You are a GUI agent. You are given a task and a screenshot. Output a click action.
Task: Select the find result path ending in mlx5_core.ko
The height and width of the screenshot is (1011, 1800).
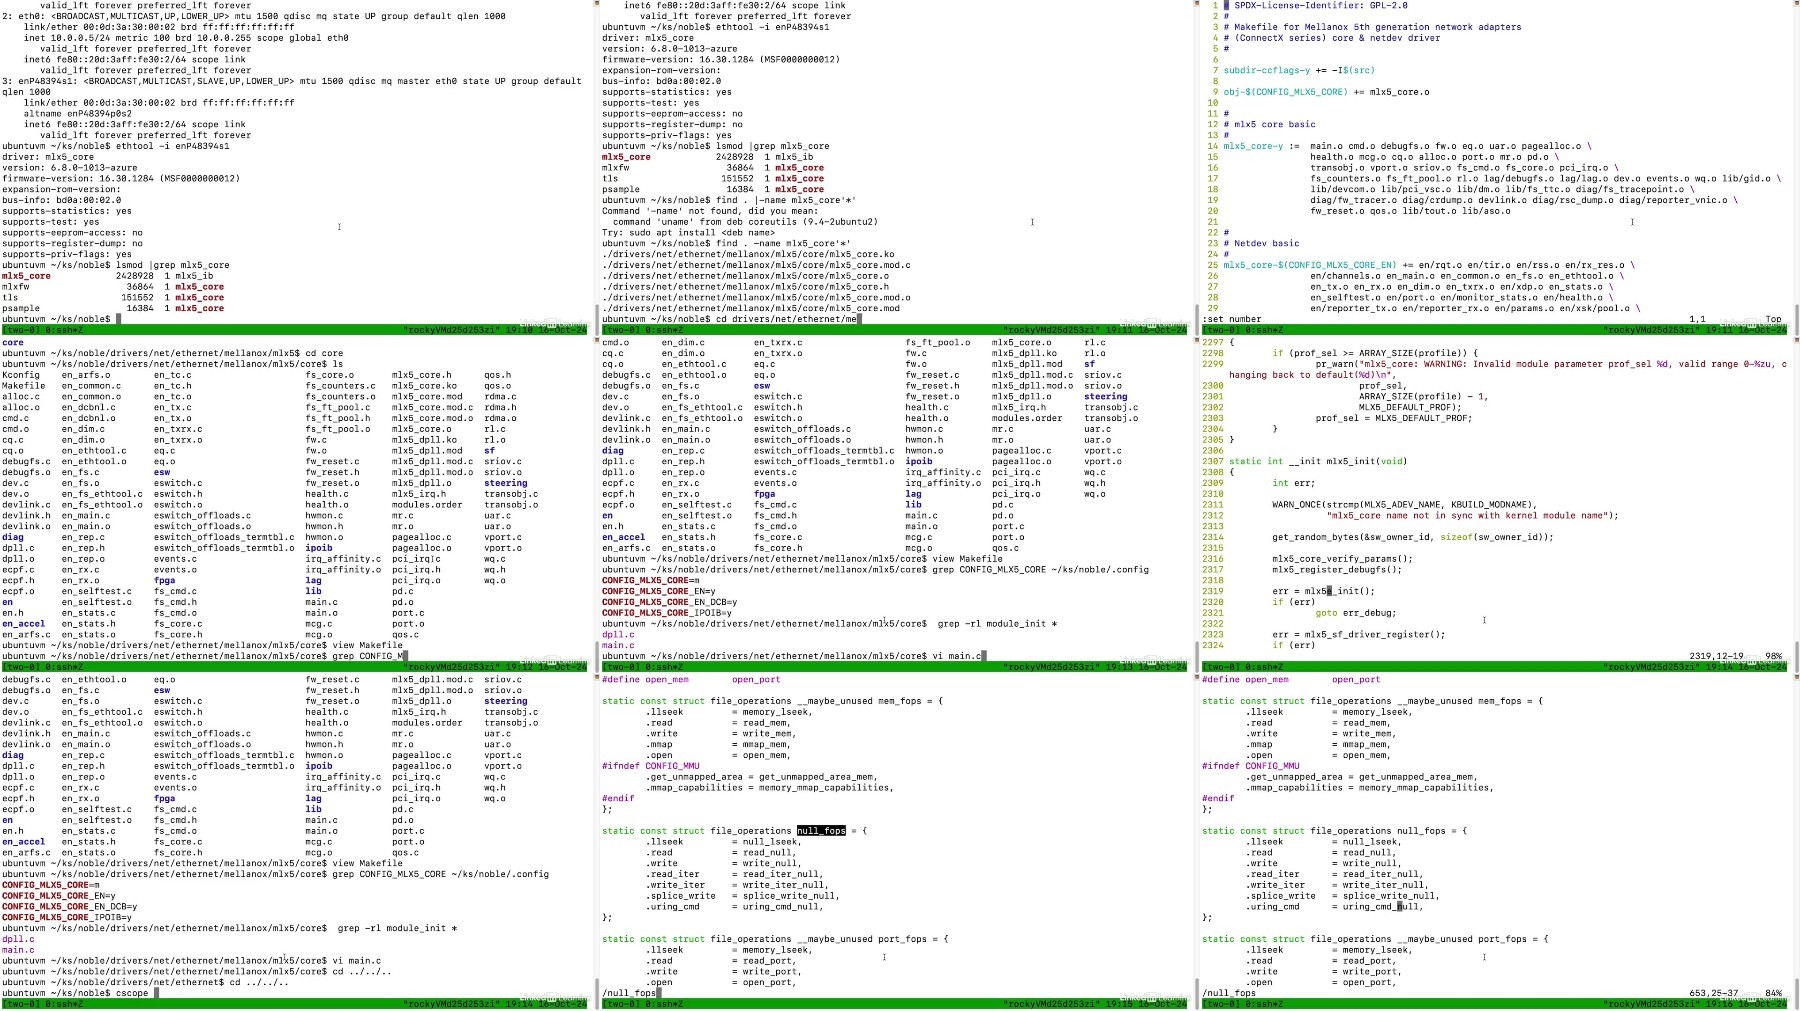pyautogui.click(x=748, y=254)
